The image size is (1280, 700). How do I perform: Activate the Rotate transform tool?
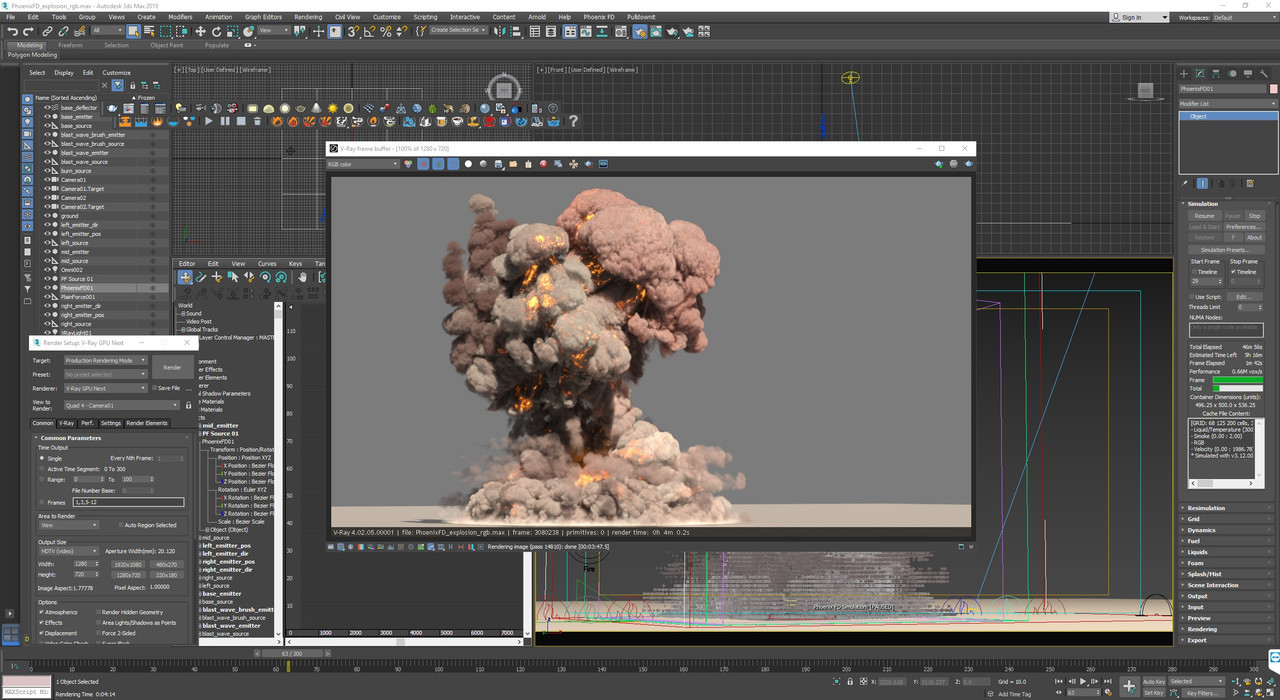pos(217,31)
